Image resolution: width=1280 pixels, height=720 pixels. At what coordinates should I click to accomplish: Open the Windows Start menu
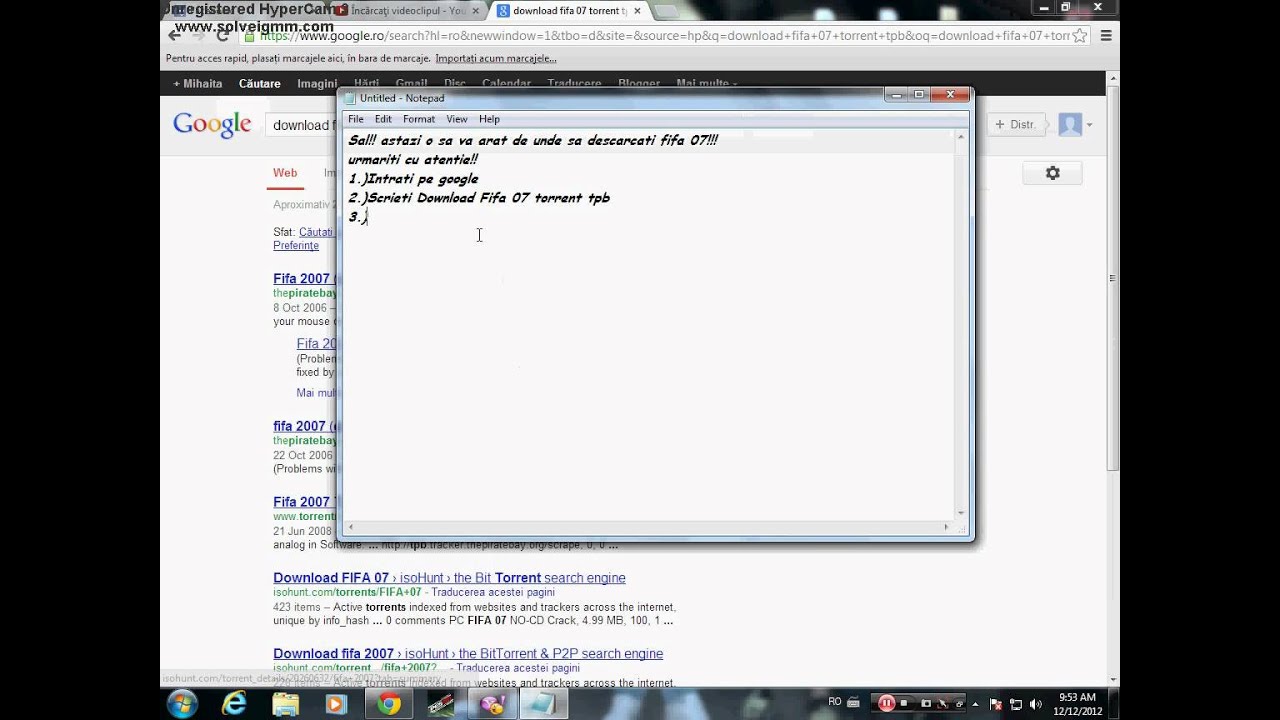click(182, 704)
